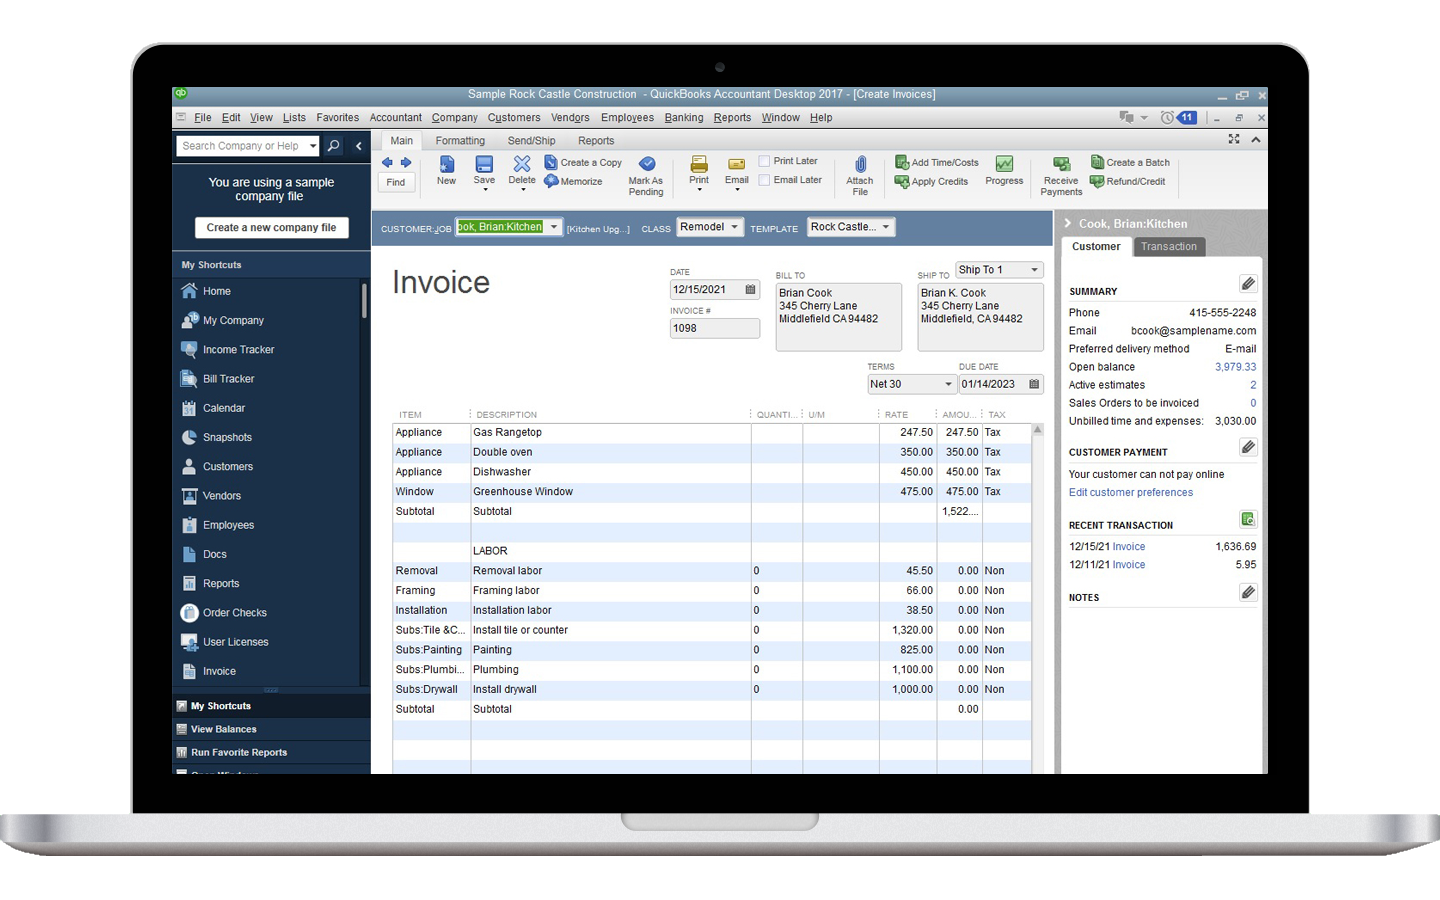Select the Gas Rangetop description cell
The height and width of the screenshot is (900, 1440).
610,433
